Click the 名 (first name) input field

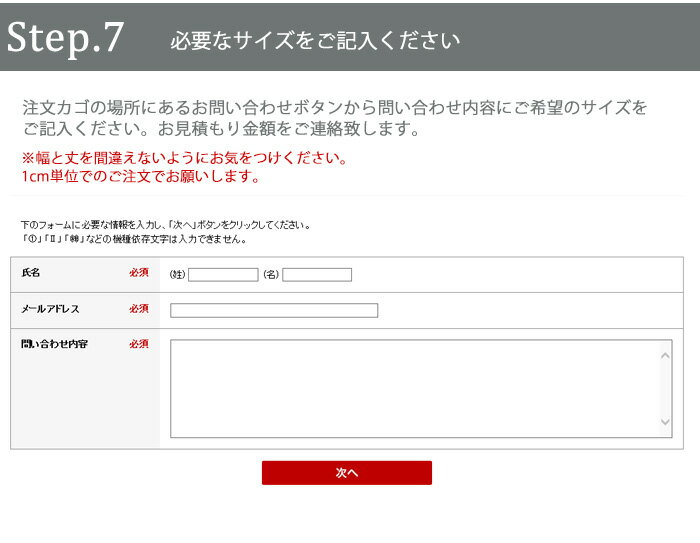pyautogui.click(x=317, y=275)
